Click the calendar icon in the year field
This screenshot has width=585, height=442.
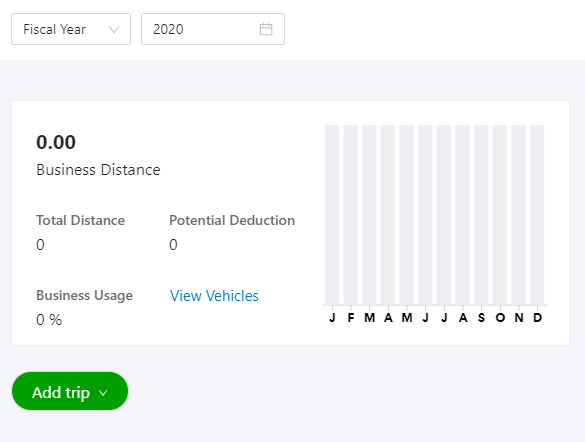pos(266,29)
